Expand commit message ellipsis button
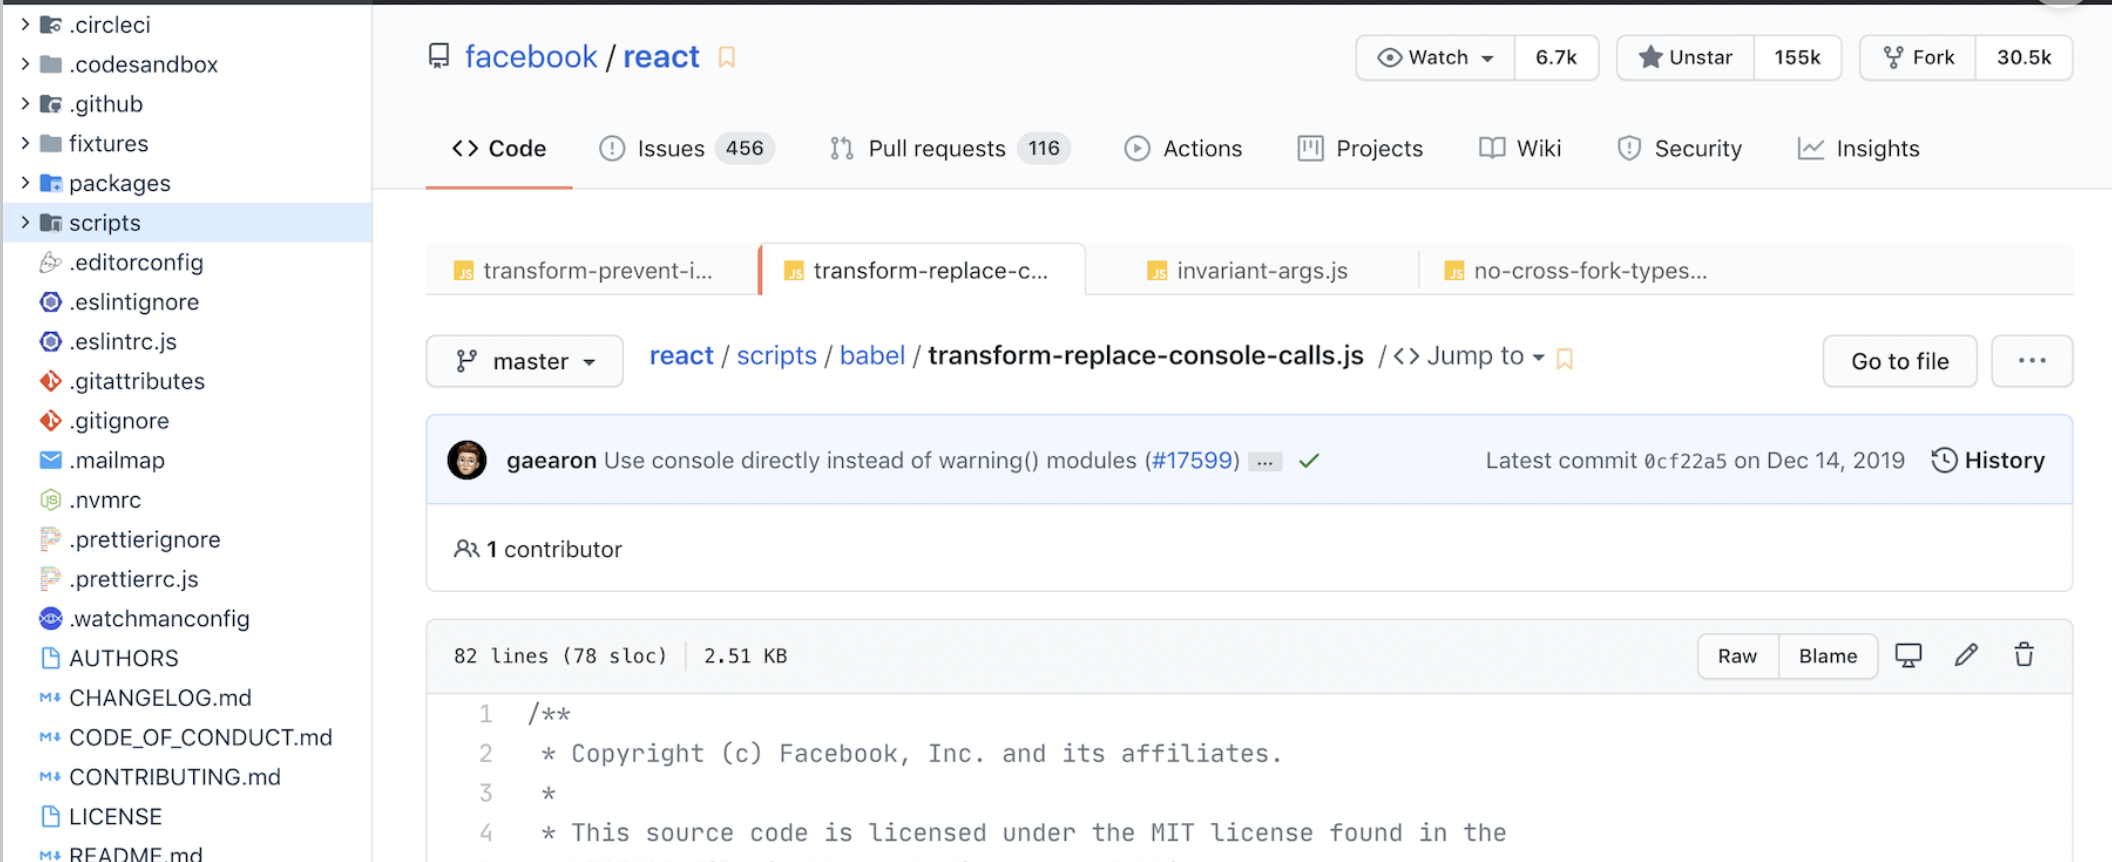Image resolution: width=2112 pixels, height=862 pixels. pyautogui.click(x=1265, y=462)
